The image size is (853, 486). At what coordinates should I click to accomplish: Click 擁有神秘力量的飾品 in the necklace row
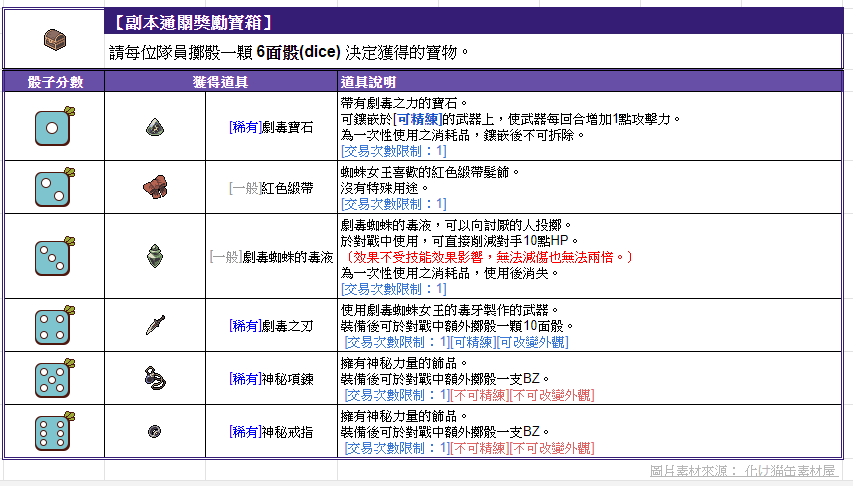coord(404,363)
